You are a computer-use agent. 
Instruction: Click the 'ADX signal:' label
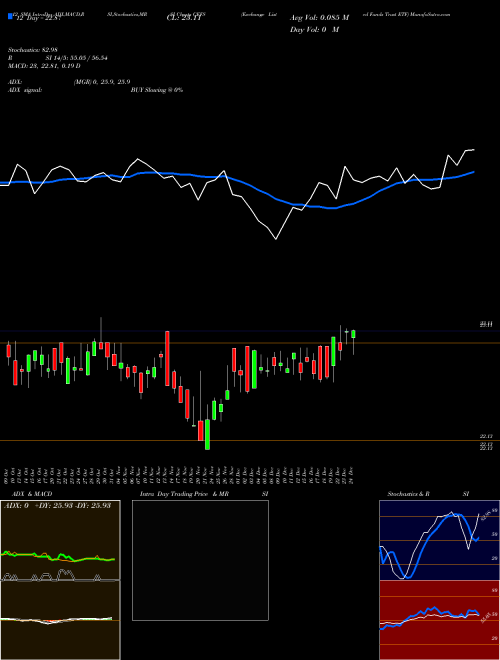pyautogui.click(x=25, y=90)
